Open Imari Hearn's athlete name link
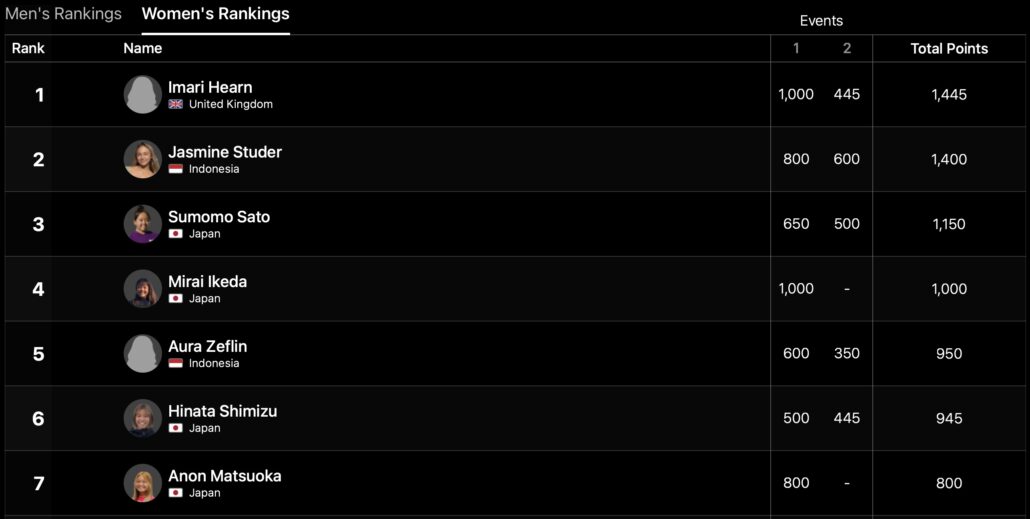This screenshot has width=1030, height=519. pyautogui.click(x=210, y=87)
